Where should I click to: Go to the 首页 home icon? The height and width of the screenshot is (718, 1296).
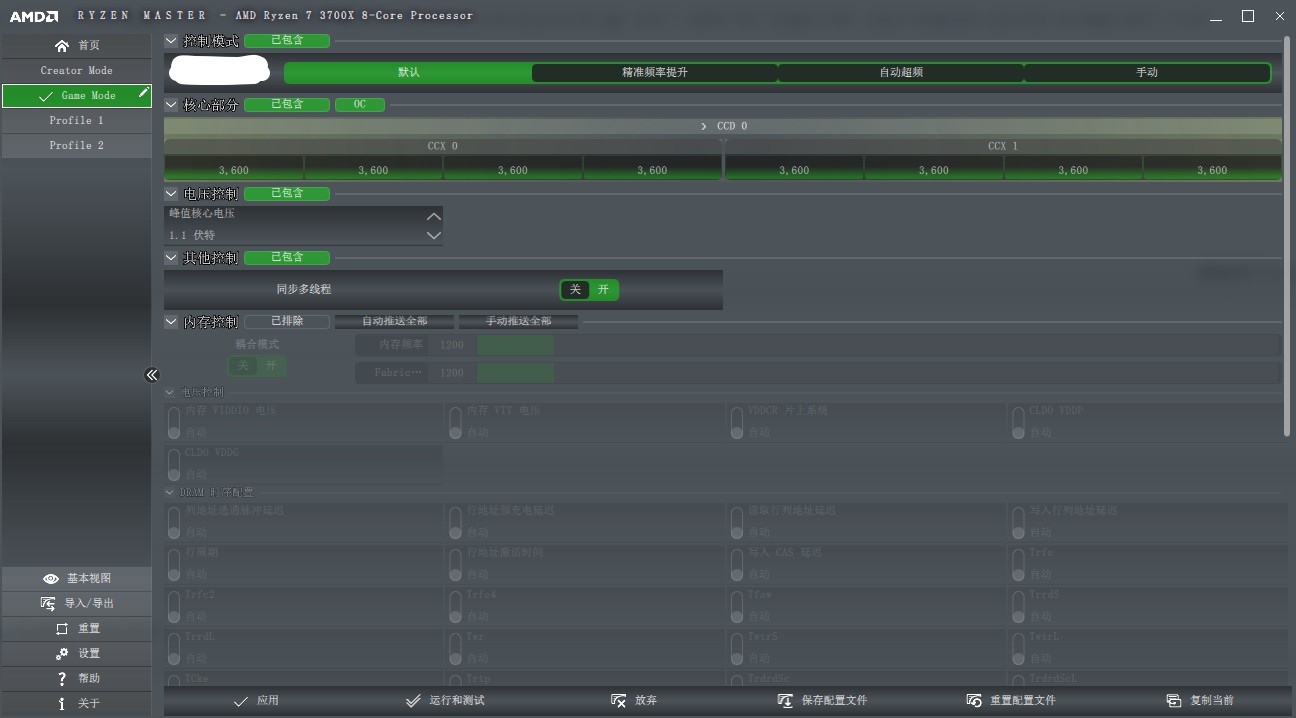(62, 46)
